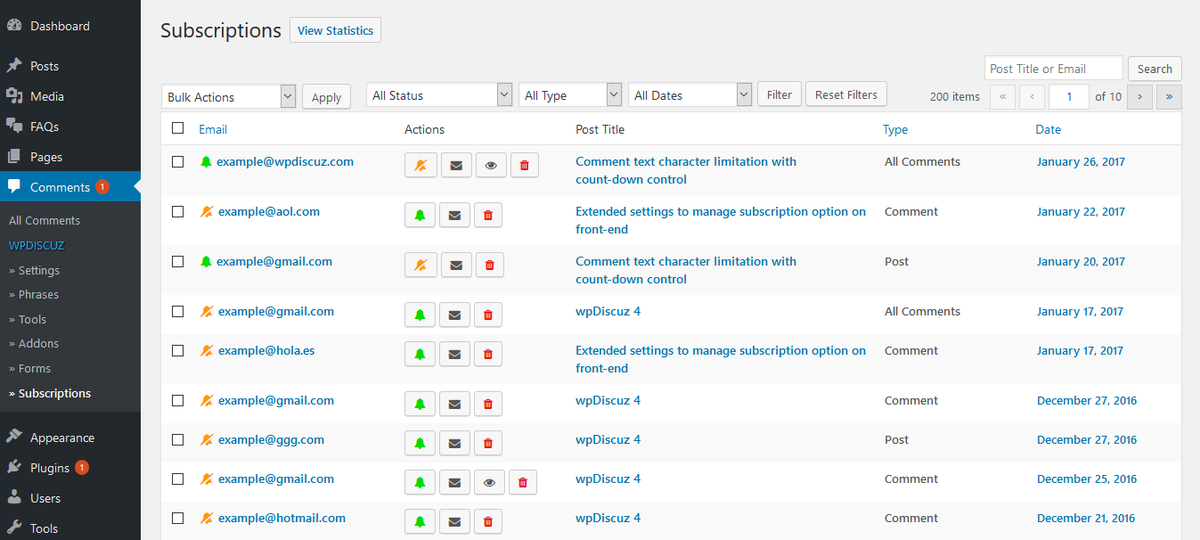
Task: Click the View Statistics button
Action: (x=335, y=30)
